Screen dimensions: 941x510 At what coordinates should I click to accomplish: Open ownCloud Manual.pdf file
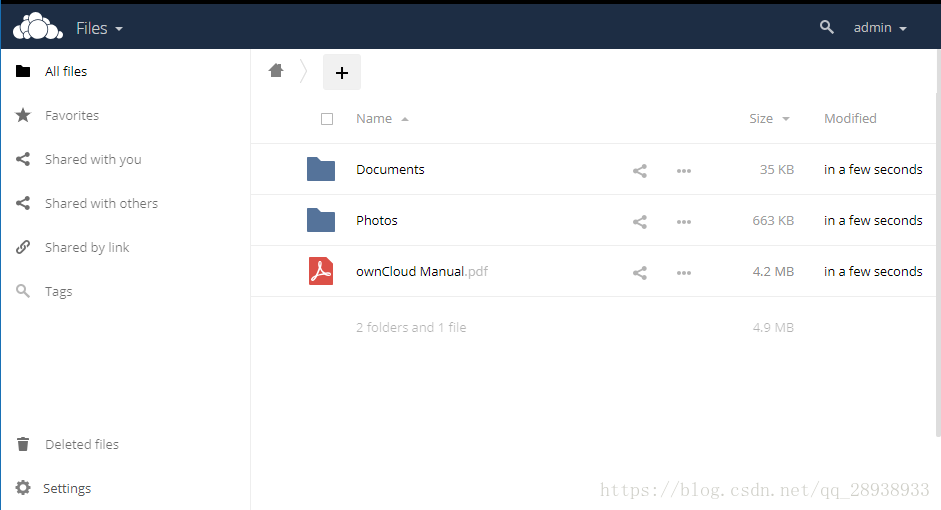point(422,272)
